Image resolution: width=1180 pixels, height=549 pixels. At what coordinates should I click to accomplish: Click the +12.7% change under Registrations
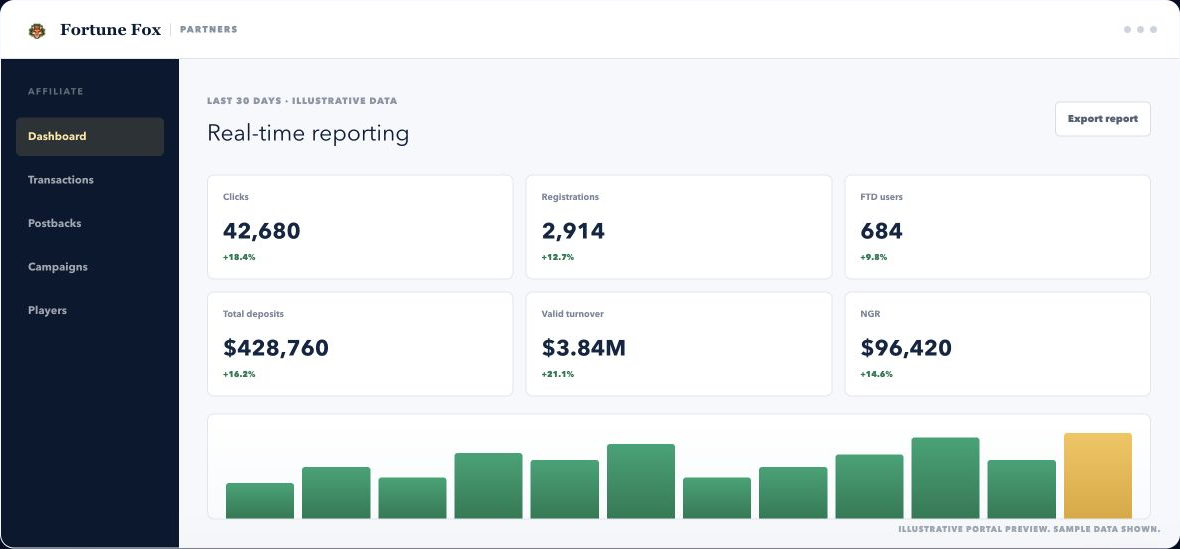558,257
